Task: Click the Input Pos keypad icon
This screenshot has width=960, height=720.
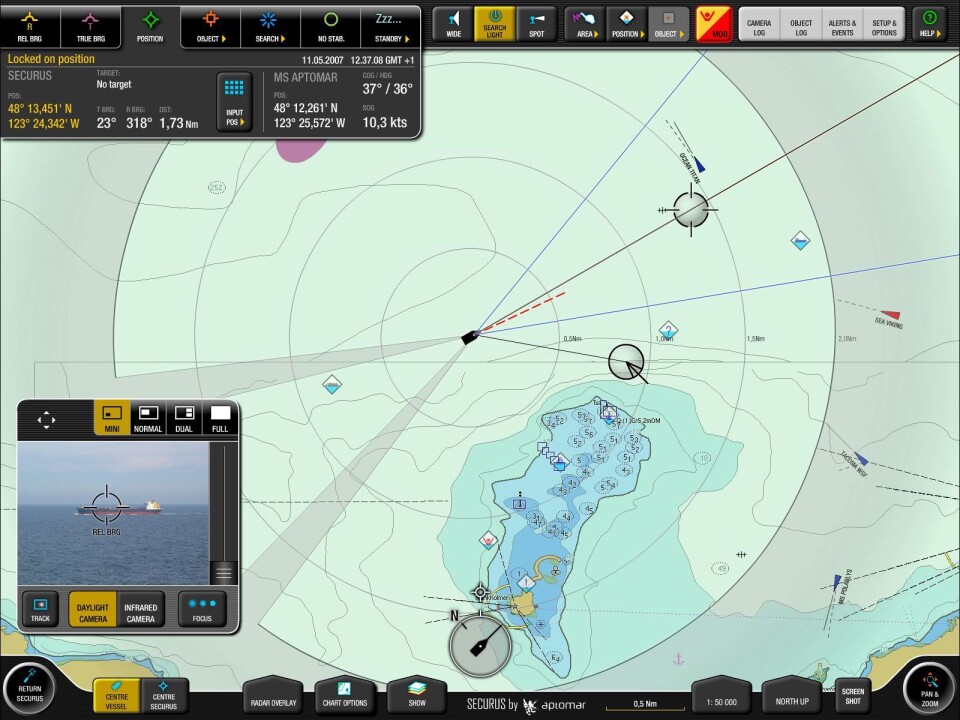Action: (x=235, y=102)
